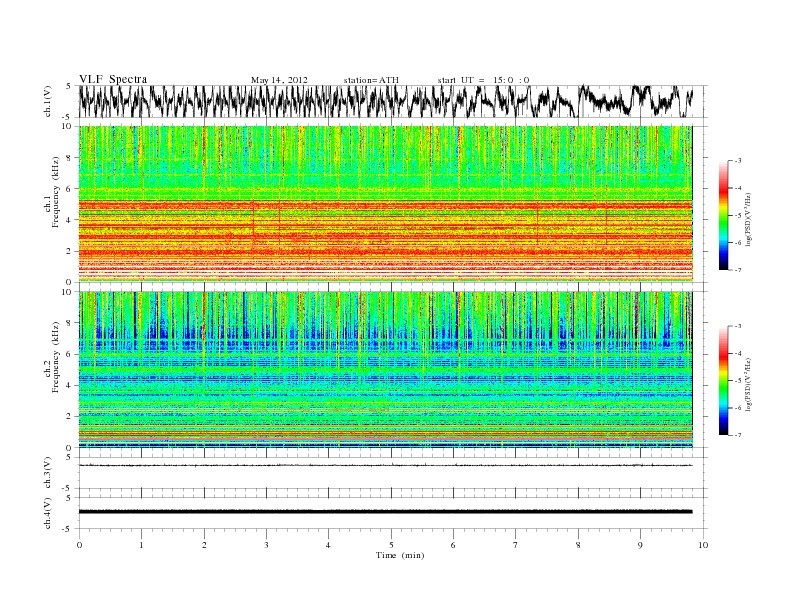Click the "ch.3(V)" axis label

pos(47,473)
